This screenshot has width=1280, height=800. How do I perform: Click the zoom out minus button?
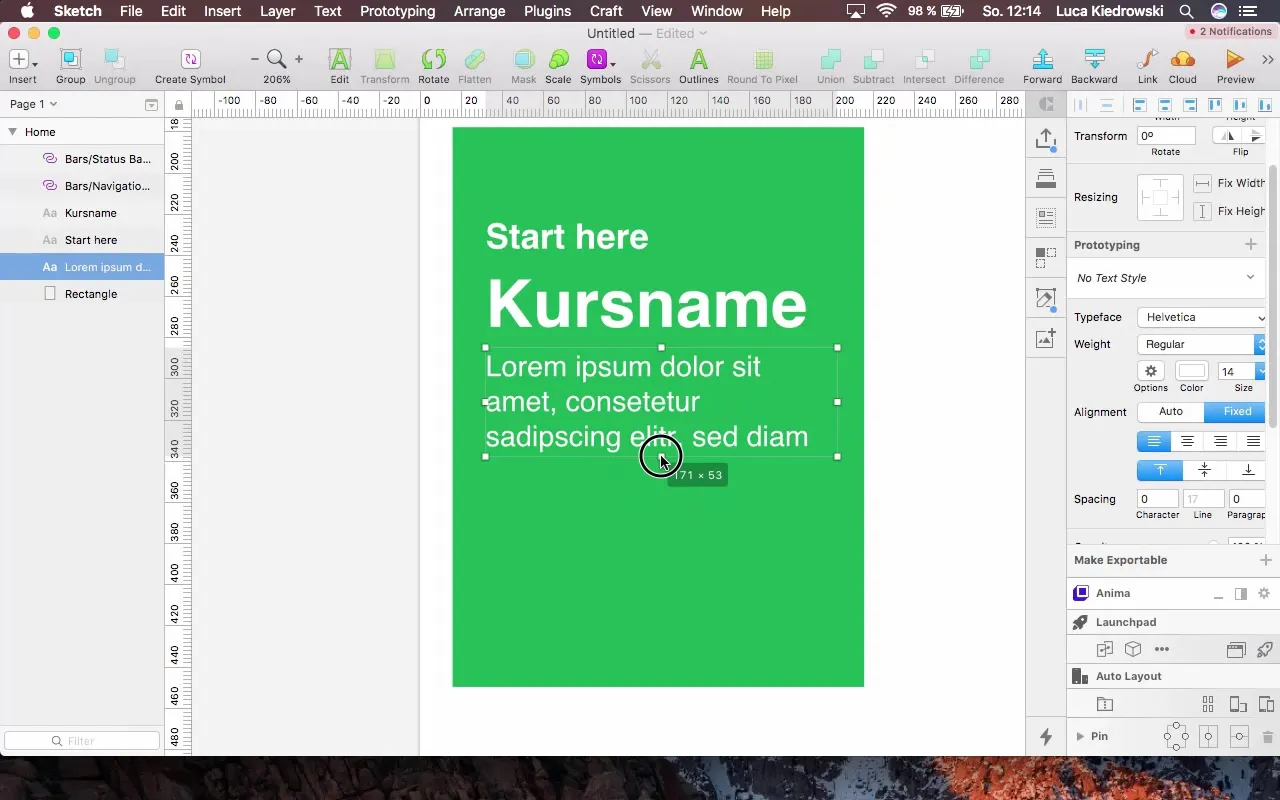click(255, 60)
